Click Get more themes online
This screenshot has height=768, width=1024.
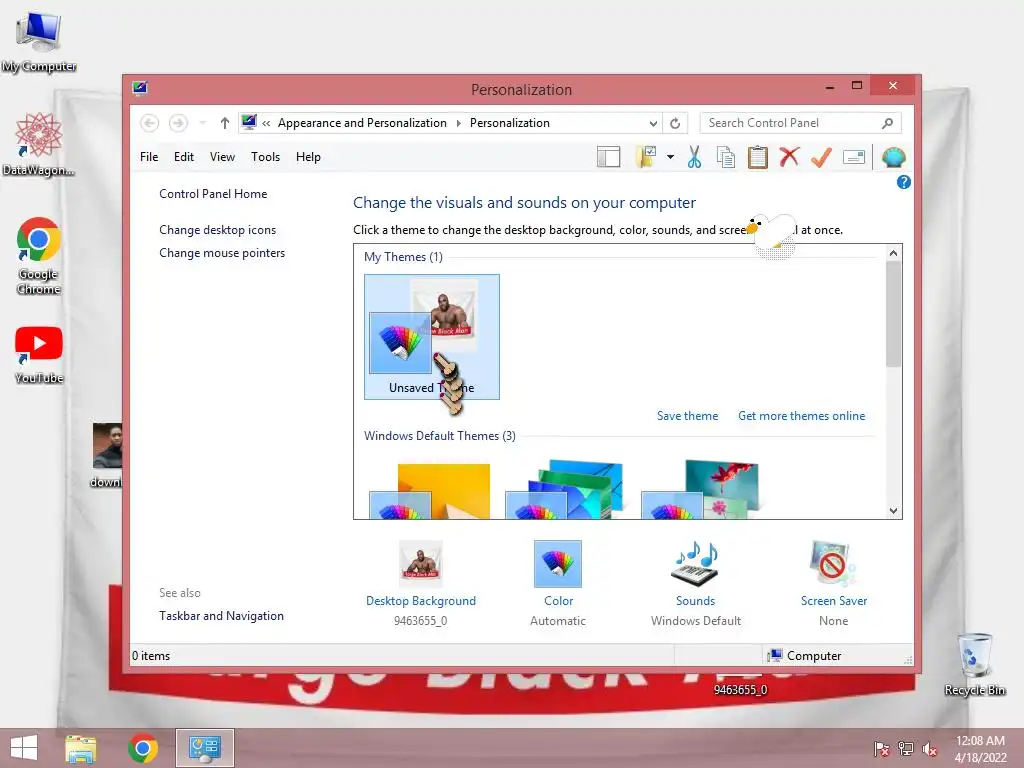pyautogui.click(x=801, y=416)
